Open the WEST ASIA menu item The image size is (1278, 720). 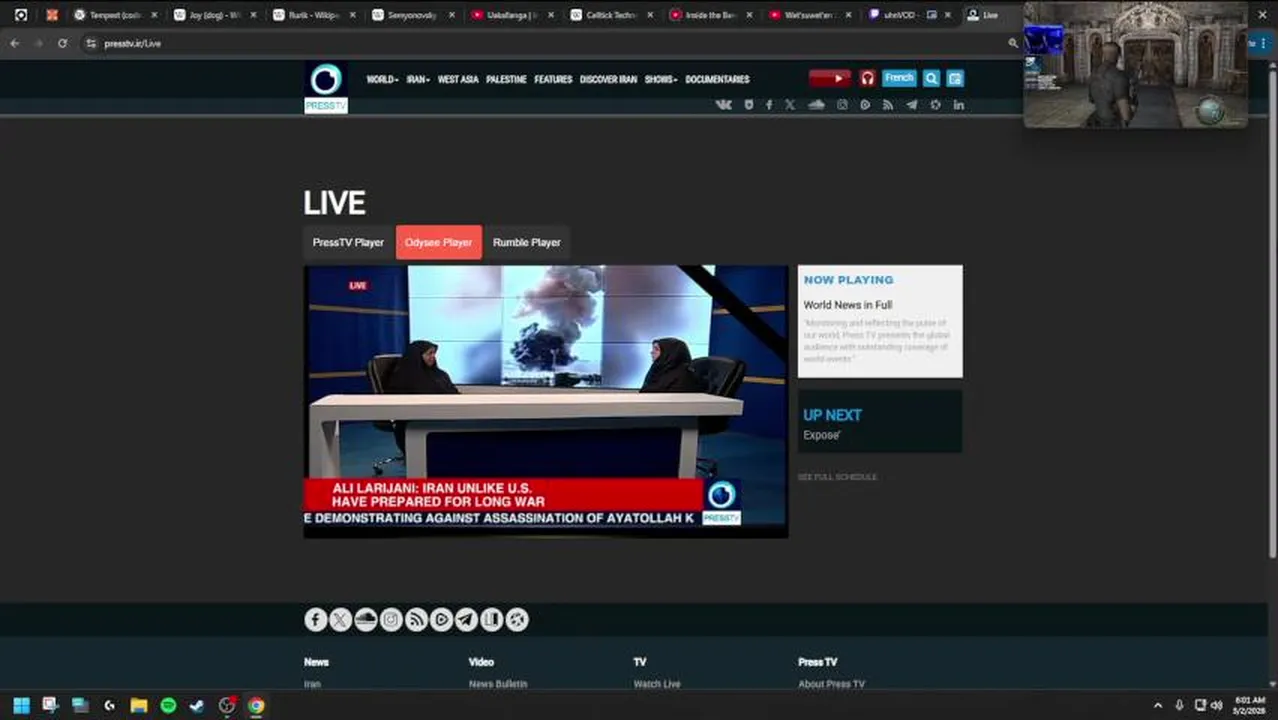(458, 79)
